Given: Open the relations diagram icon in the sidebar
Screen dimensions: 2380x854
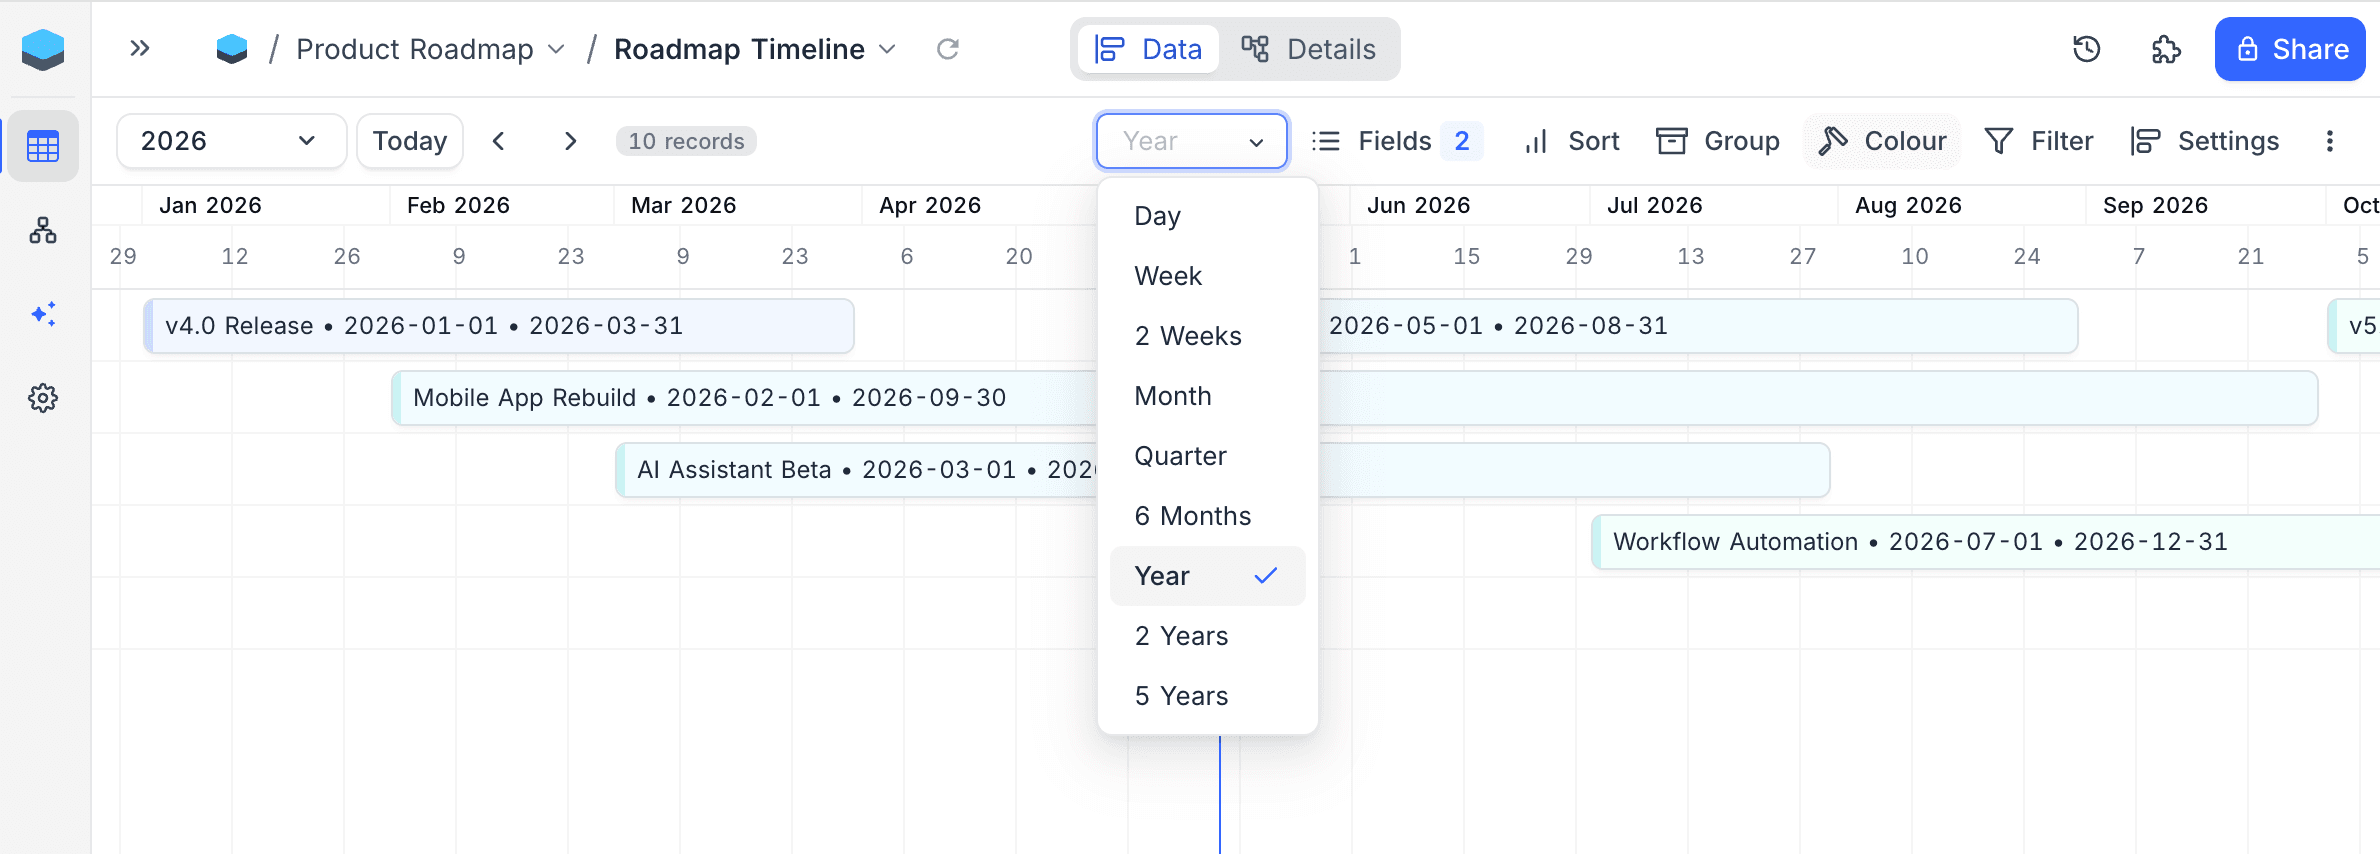Looking at the screenshot, I should tap(43, 231).
